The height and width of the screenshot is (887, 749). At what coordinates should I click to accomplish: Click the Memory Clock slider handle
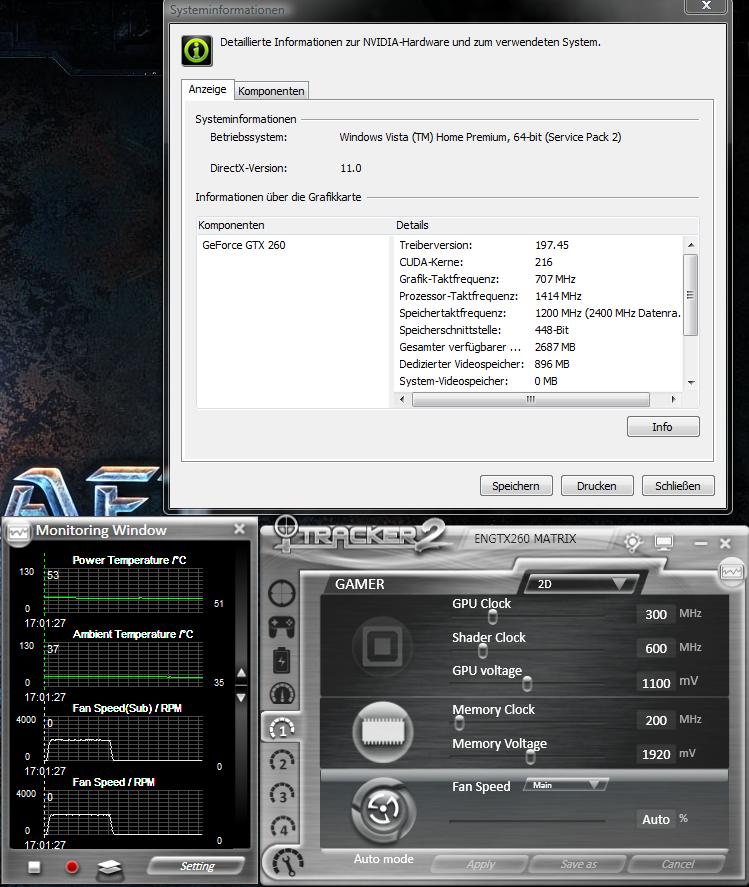pyautogui.click(x=459, y=722)
